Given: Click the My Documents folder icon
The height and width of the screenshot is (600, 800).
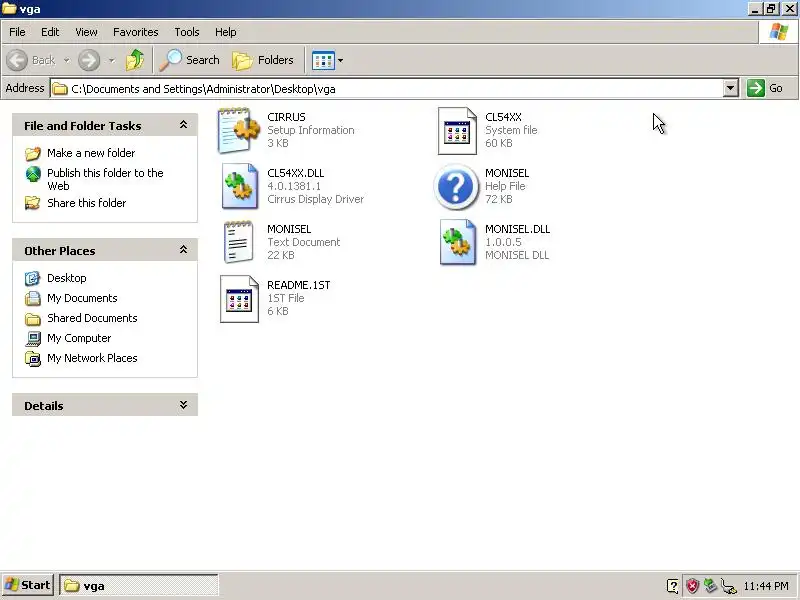Looking at the screenshot, I should [x=33, y=298].
